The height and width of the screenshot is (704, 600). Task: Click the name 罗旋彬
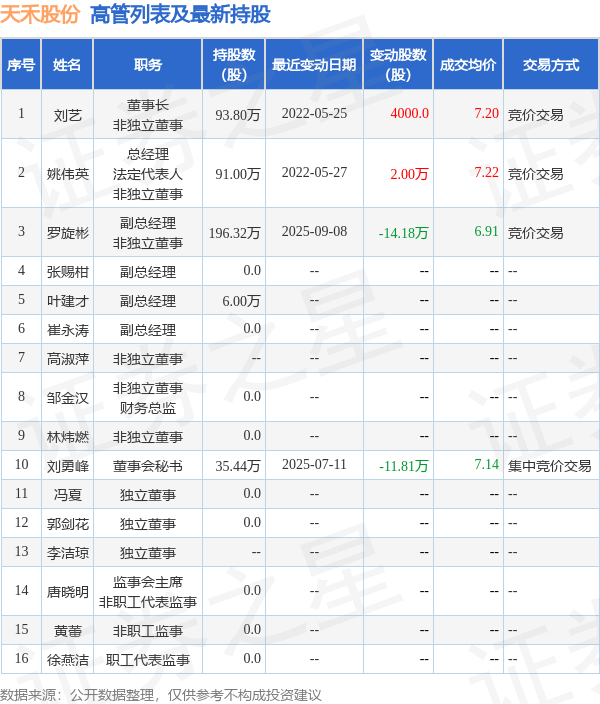coord(67,233)
